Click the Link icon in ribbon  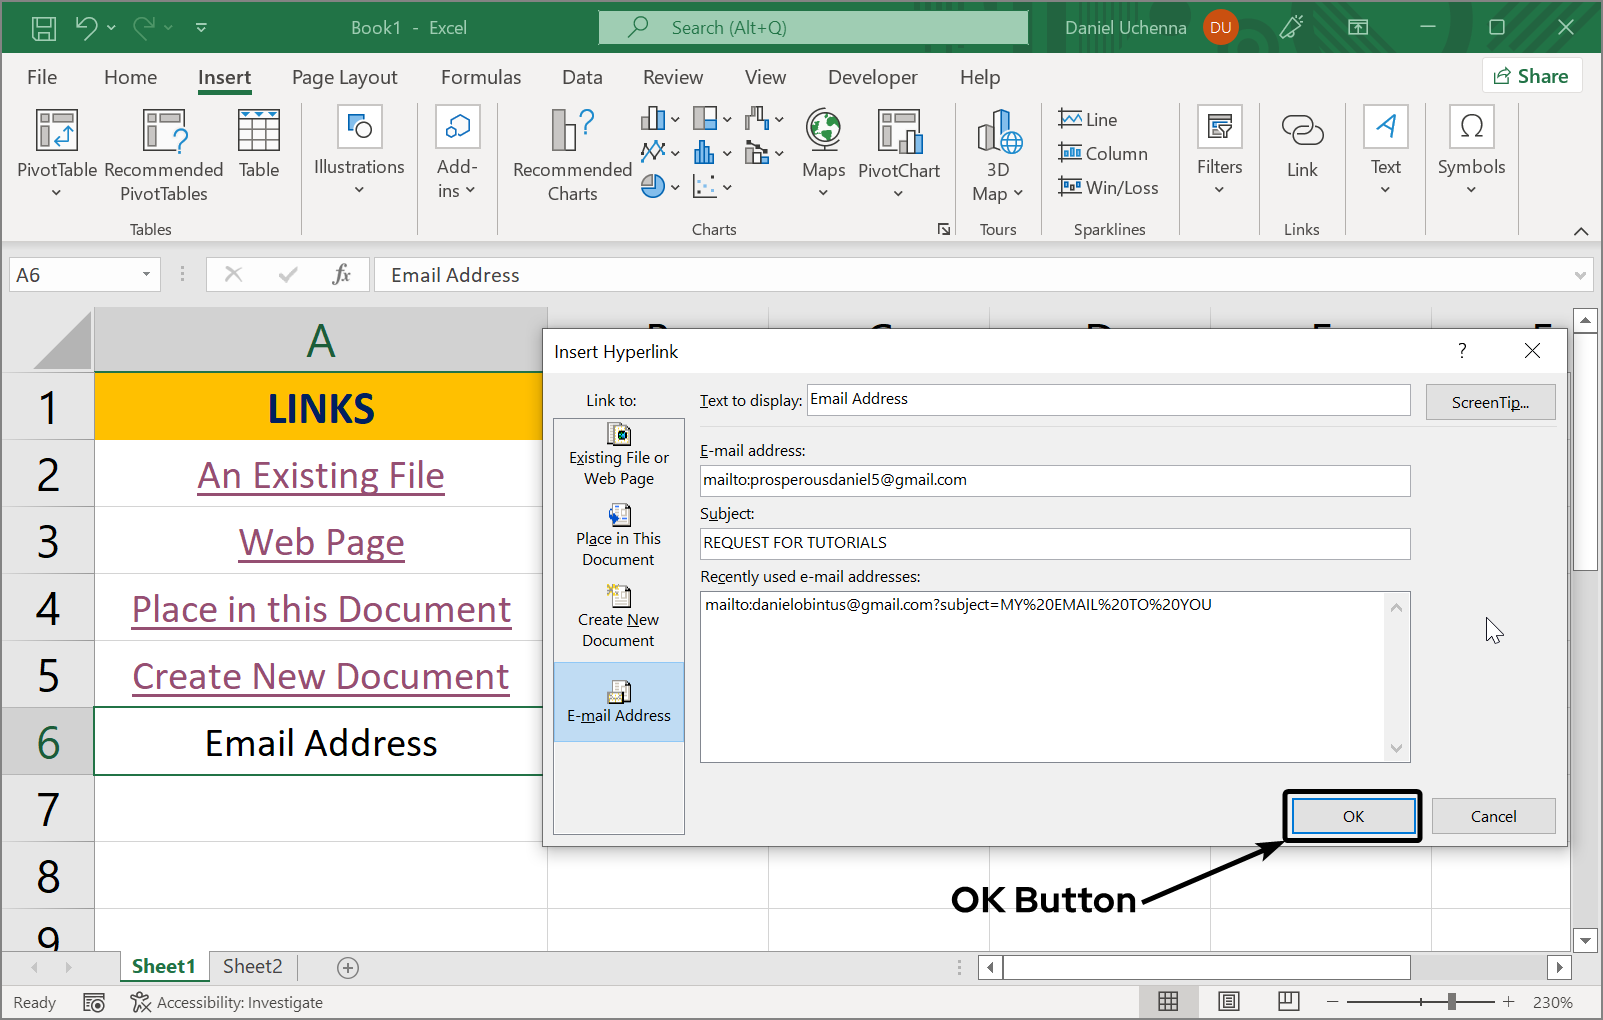[1301, 131]
